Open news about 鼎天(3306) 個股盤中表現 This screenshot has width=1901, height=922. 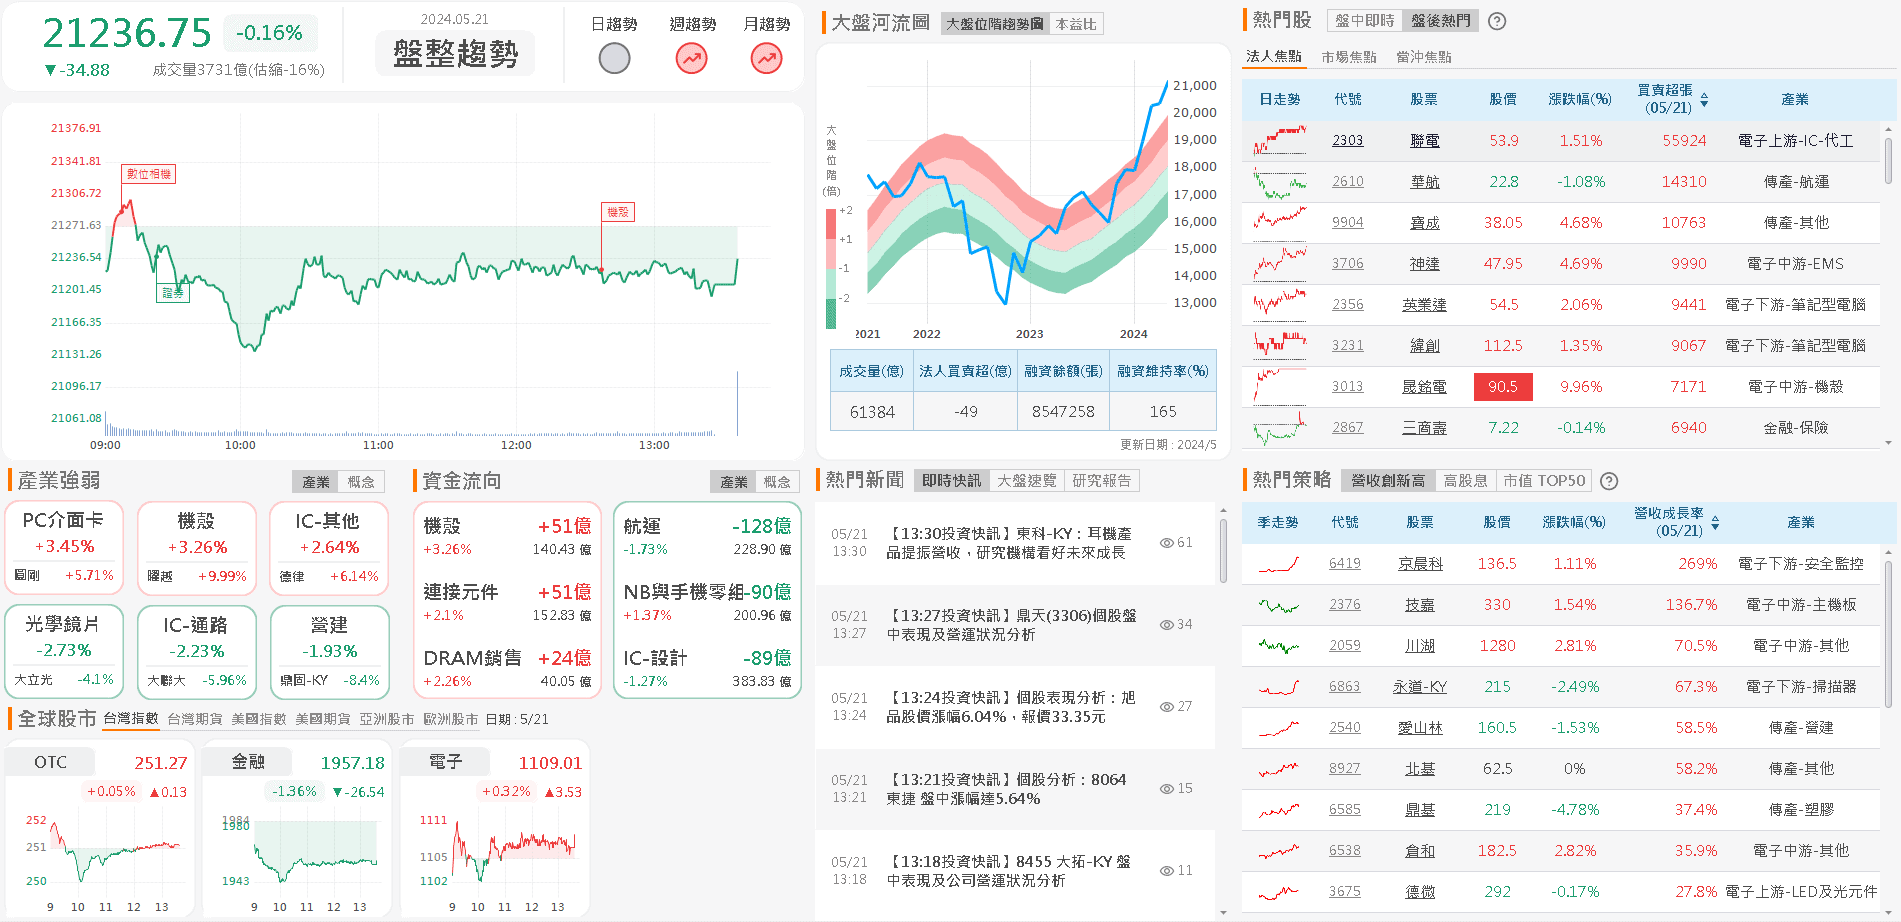click(x=1012, y=625)
